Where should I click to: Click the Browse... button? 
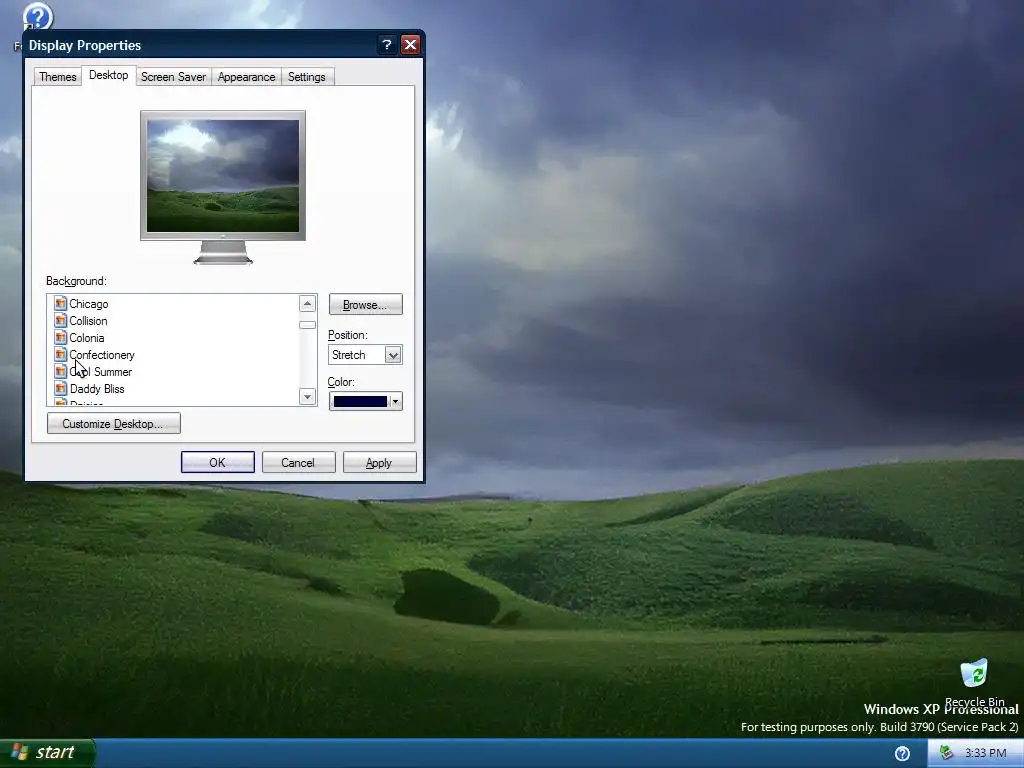[x=365, y=305]
